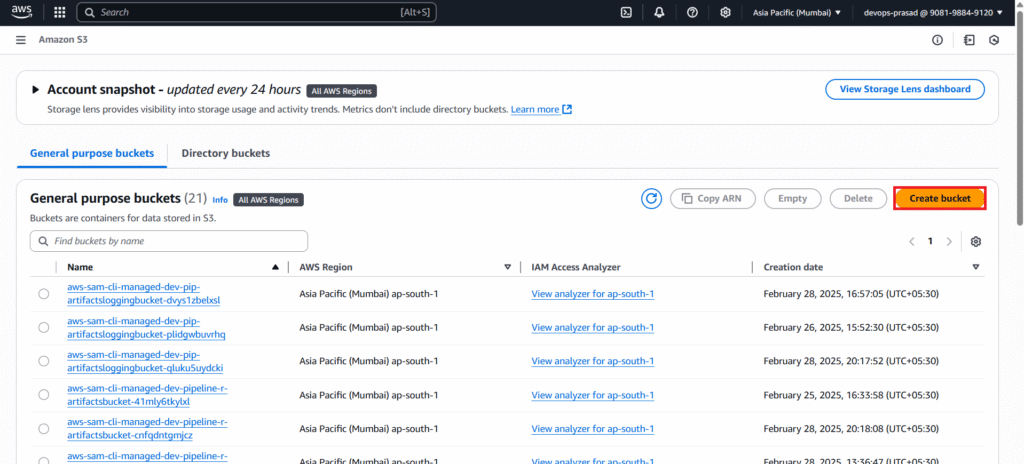Open bucket artifactsloggingbucket-qluku5uydcki link
The image size is (1024, 464).
pos(145,361)
